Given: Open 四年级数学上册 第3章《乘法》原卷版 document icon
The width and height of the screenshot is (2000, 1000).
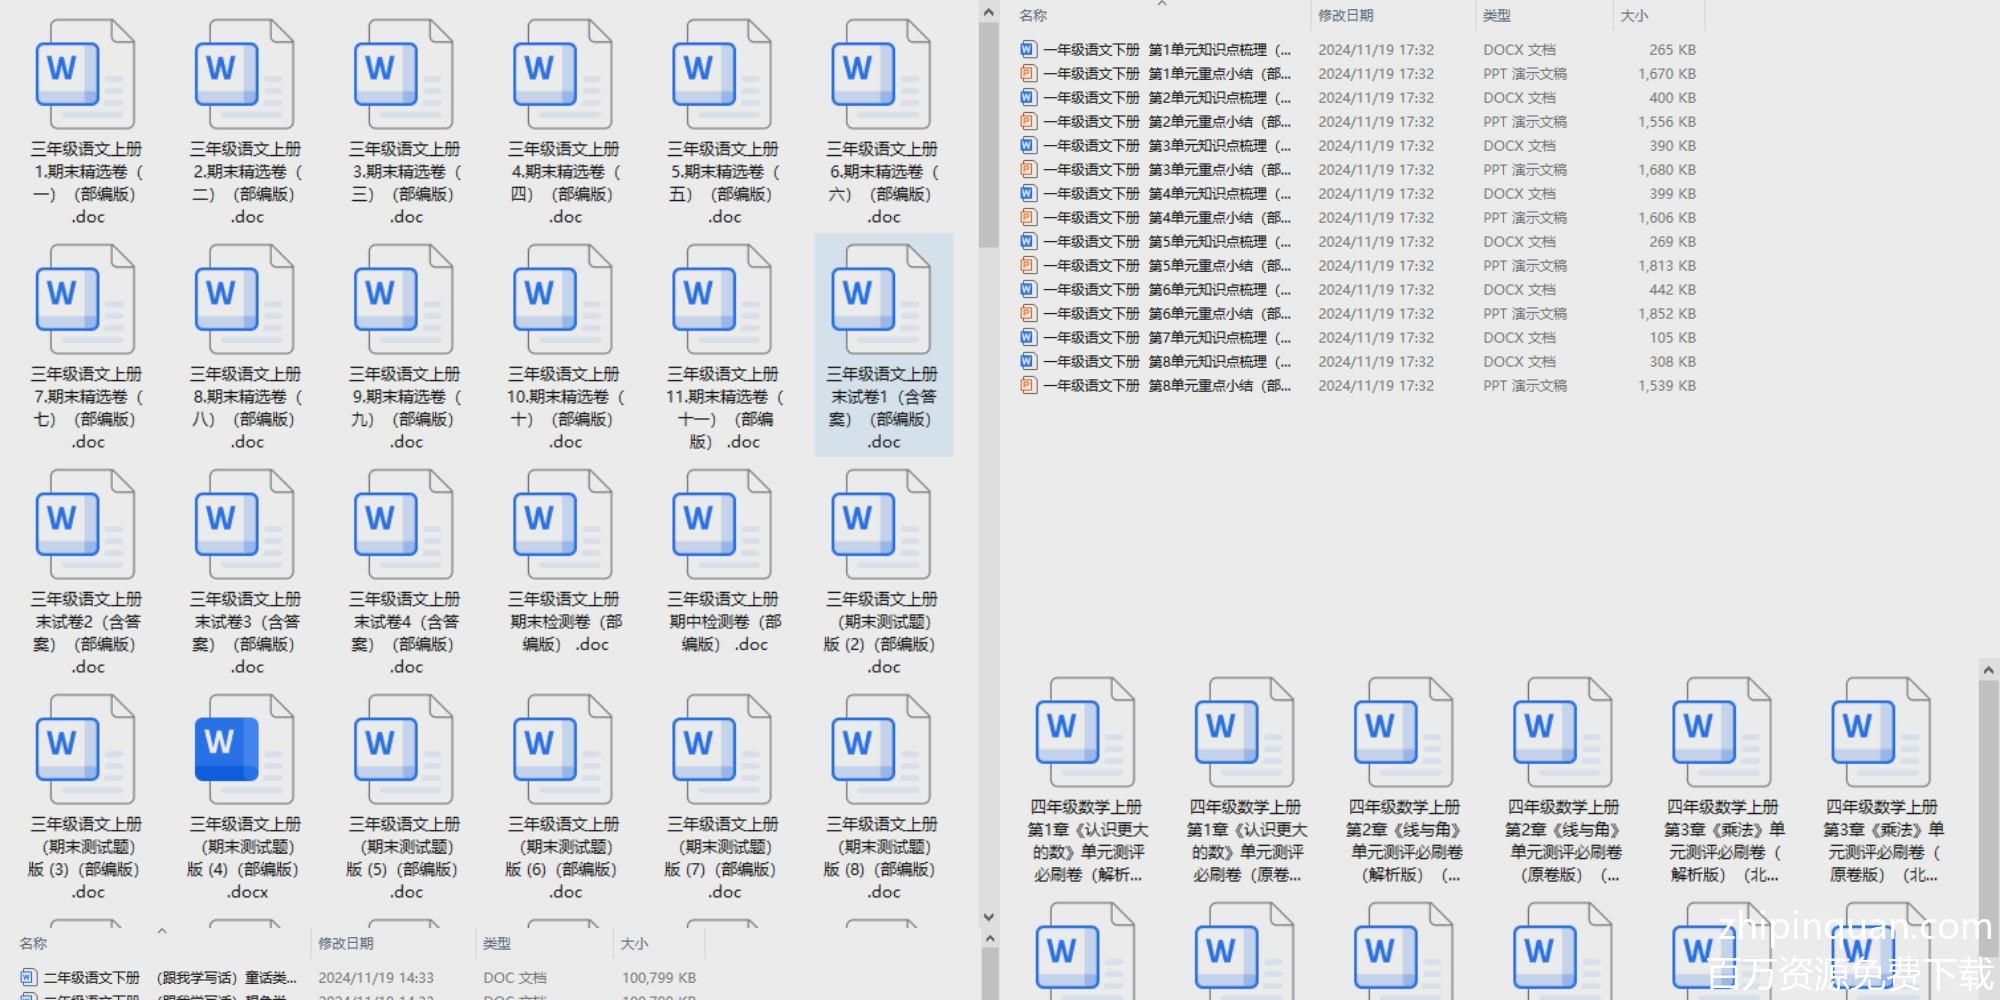Looking at the screenshot, I should click(x=1880, y=732).
